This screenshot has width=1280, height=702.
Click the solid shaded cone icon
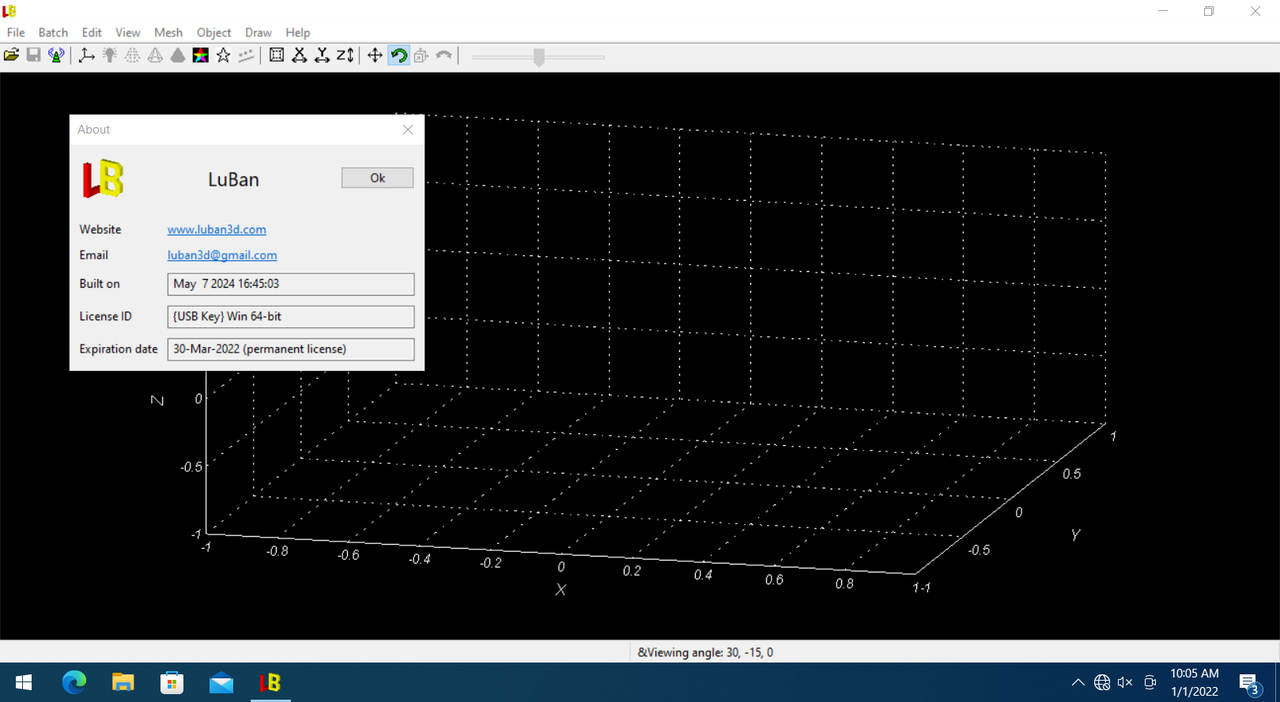177,56
